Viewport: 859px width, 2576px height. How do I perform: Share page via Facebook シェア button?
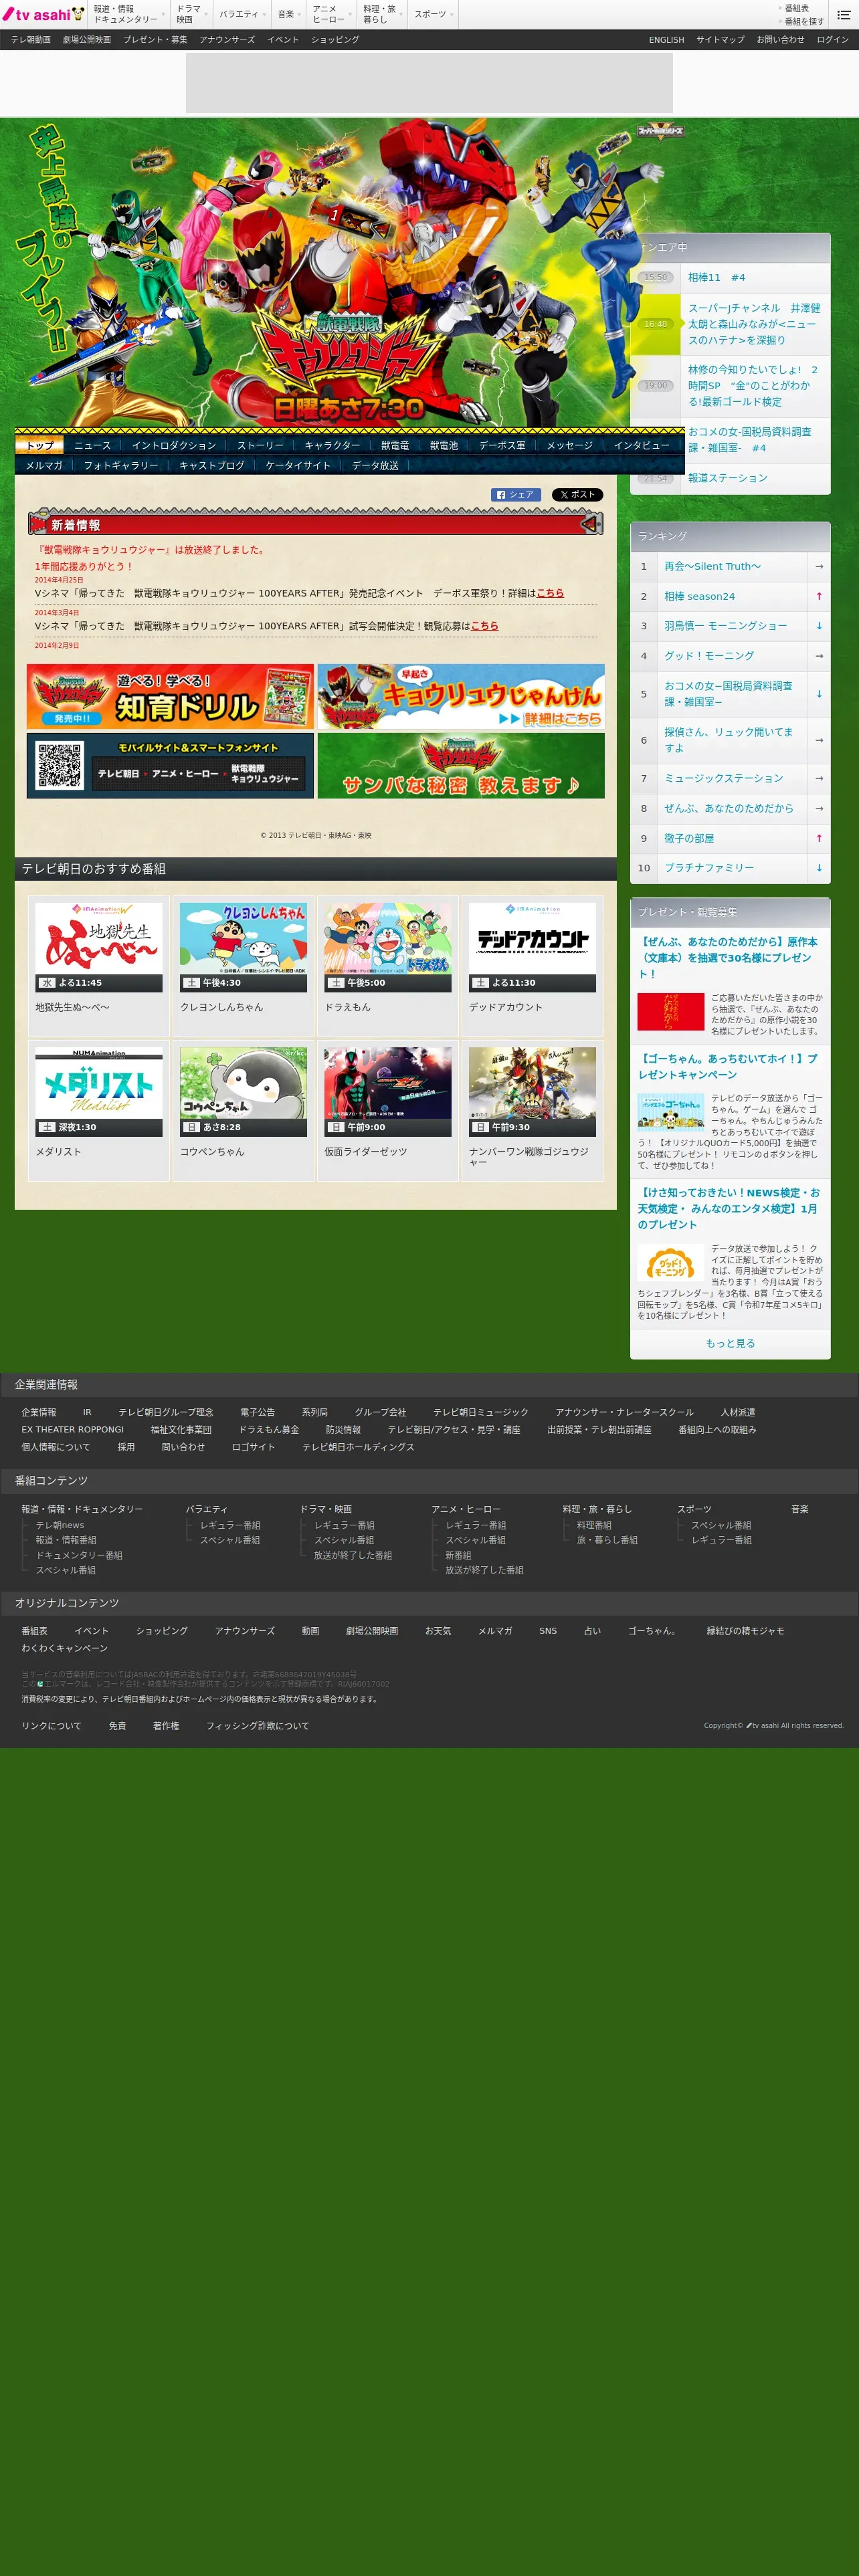coord(516,495)
